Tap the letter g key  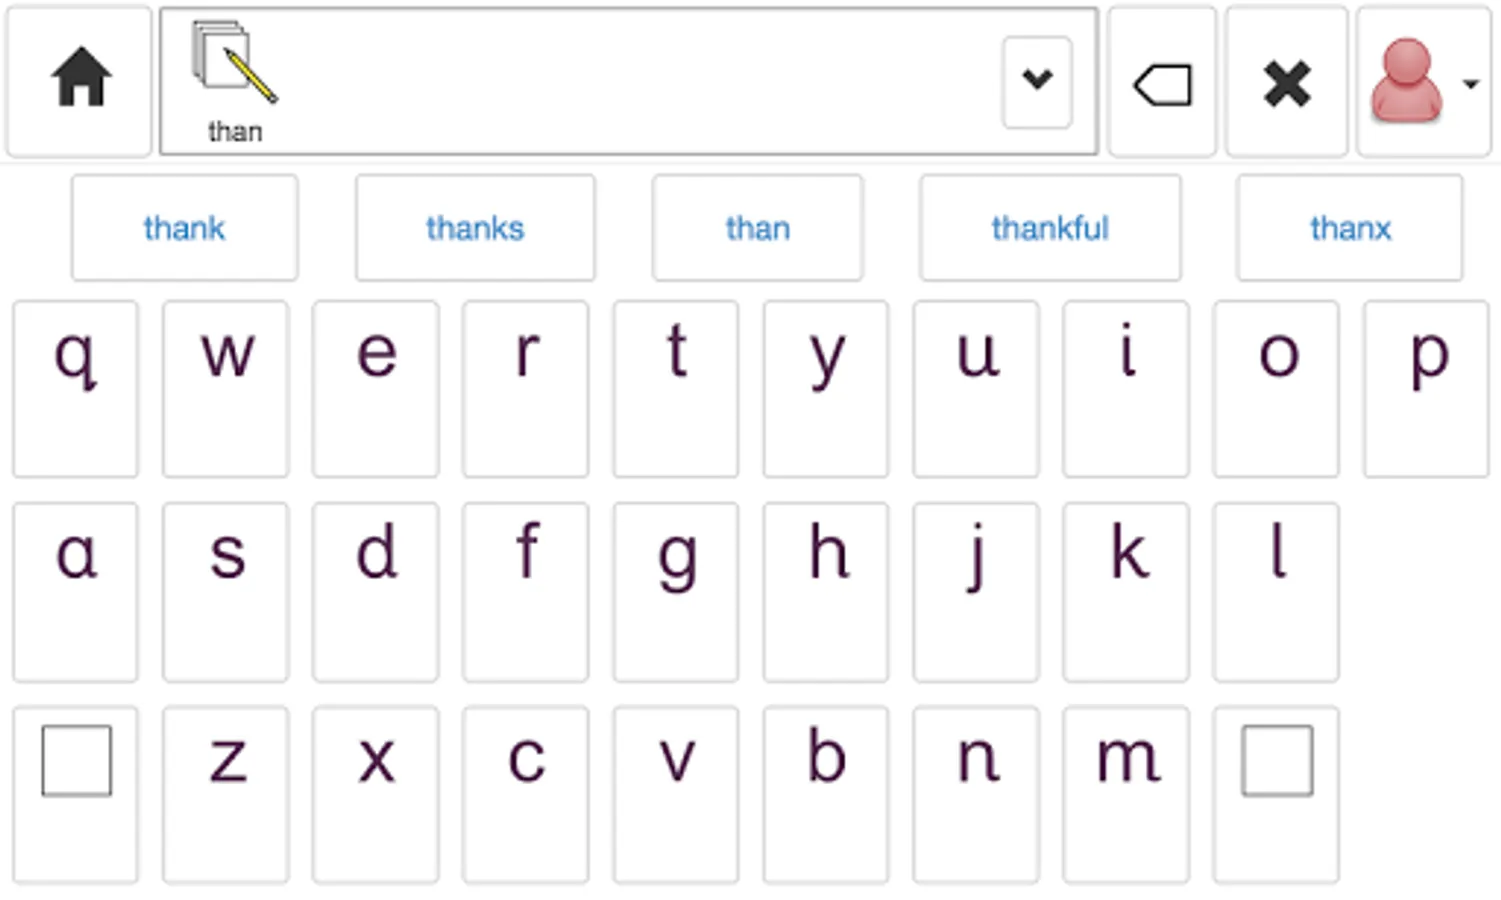(x=676, y=591)
